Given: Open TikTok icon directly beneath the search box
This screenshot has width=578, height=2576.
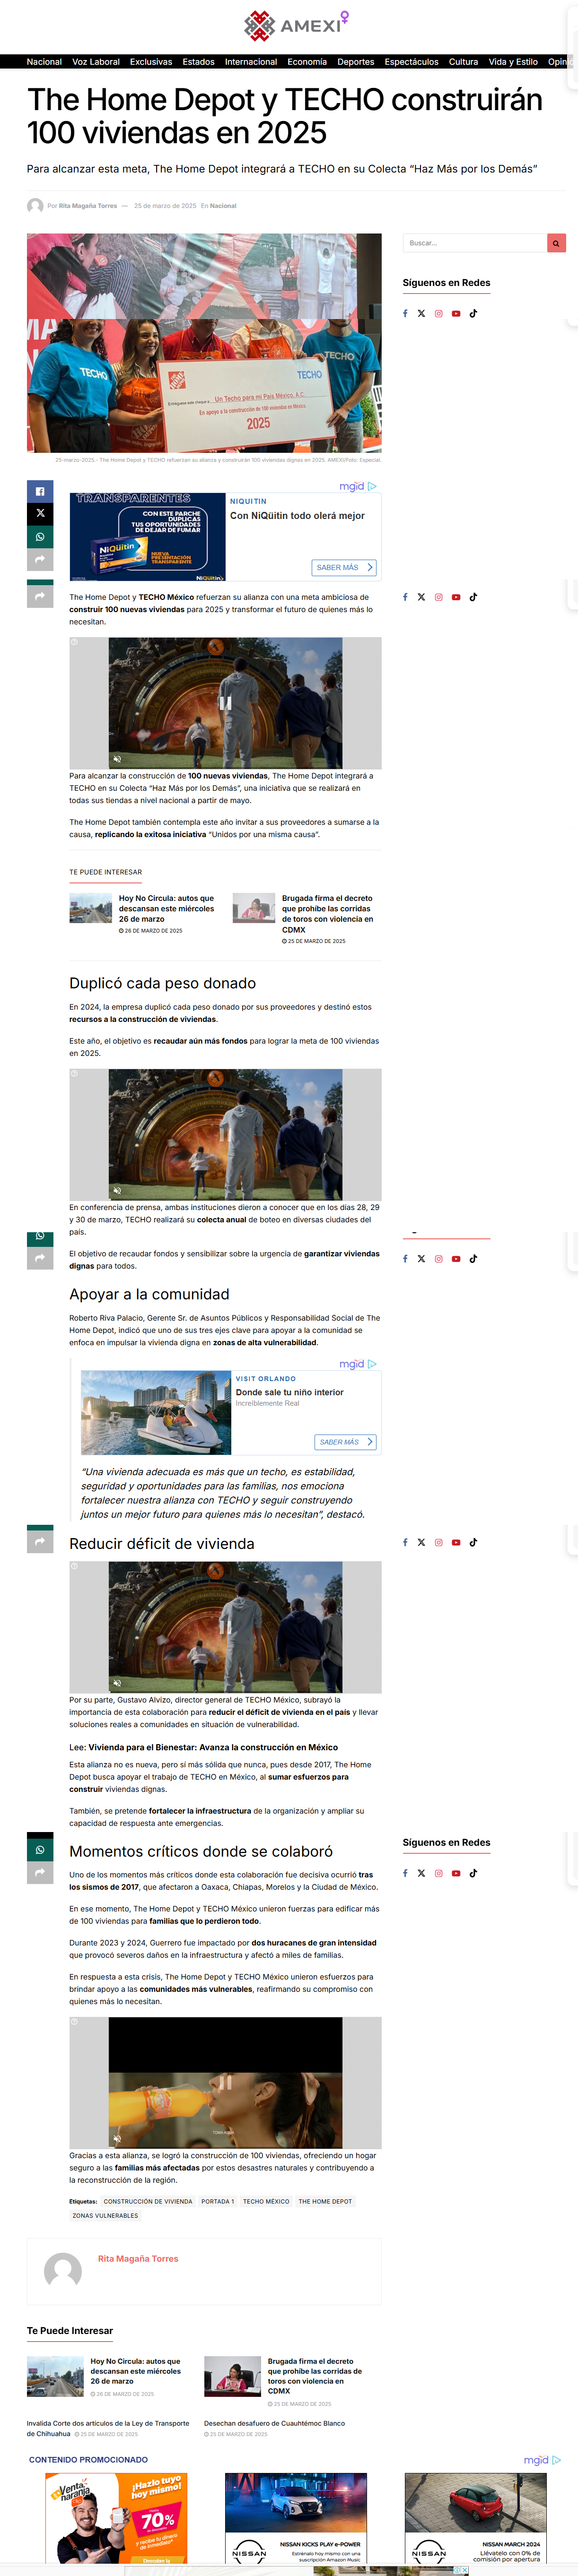Looking at the screenshot, I should pos(473,313).
